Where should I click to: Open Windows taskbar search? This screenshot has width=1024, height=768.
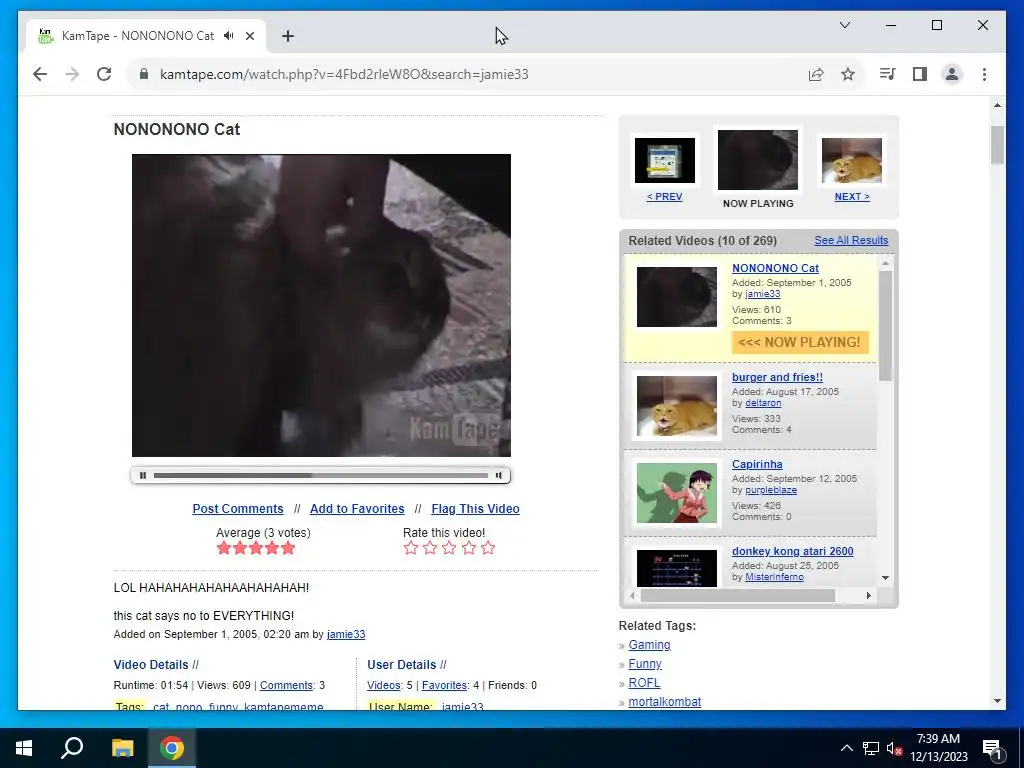point(72,748)
